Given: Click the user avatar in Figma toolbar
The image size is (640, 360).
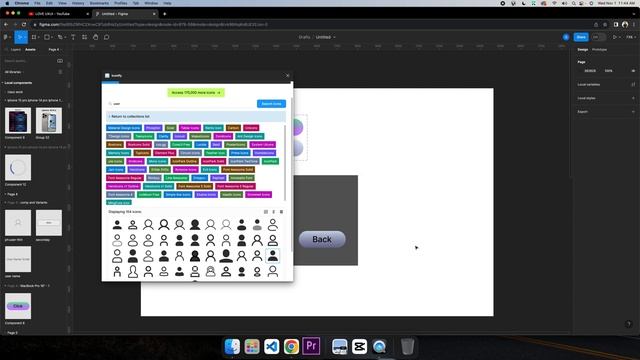Looking at the screenshot, I should pos(566,37).
